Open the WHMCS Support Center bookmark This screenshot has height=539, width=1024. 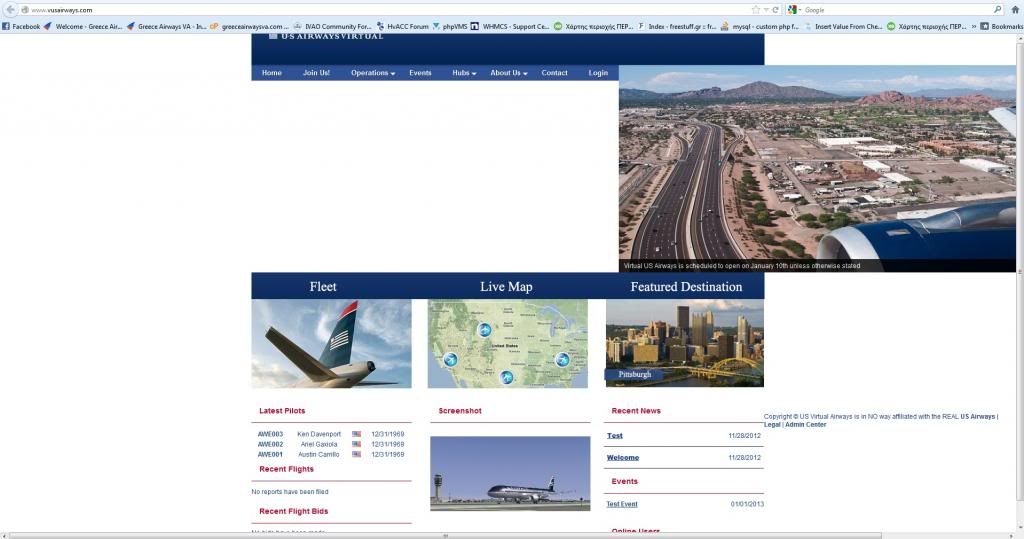(510, 27)
